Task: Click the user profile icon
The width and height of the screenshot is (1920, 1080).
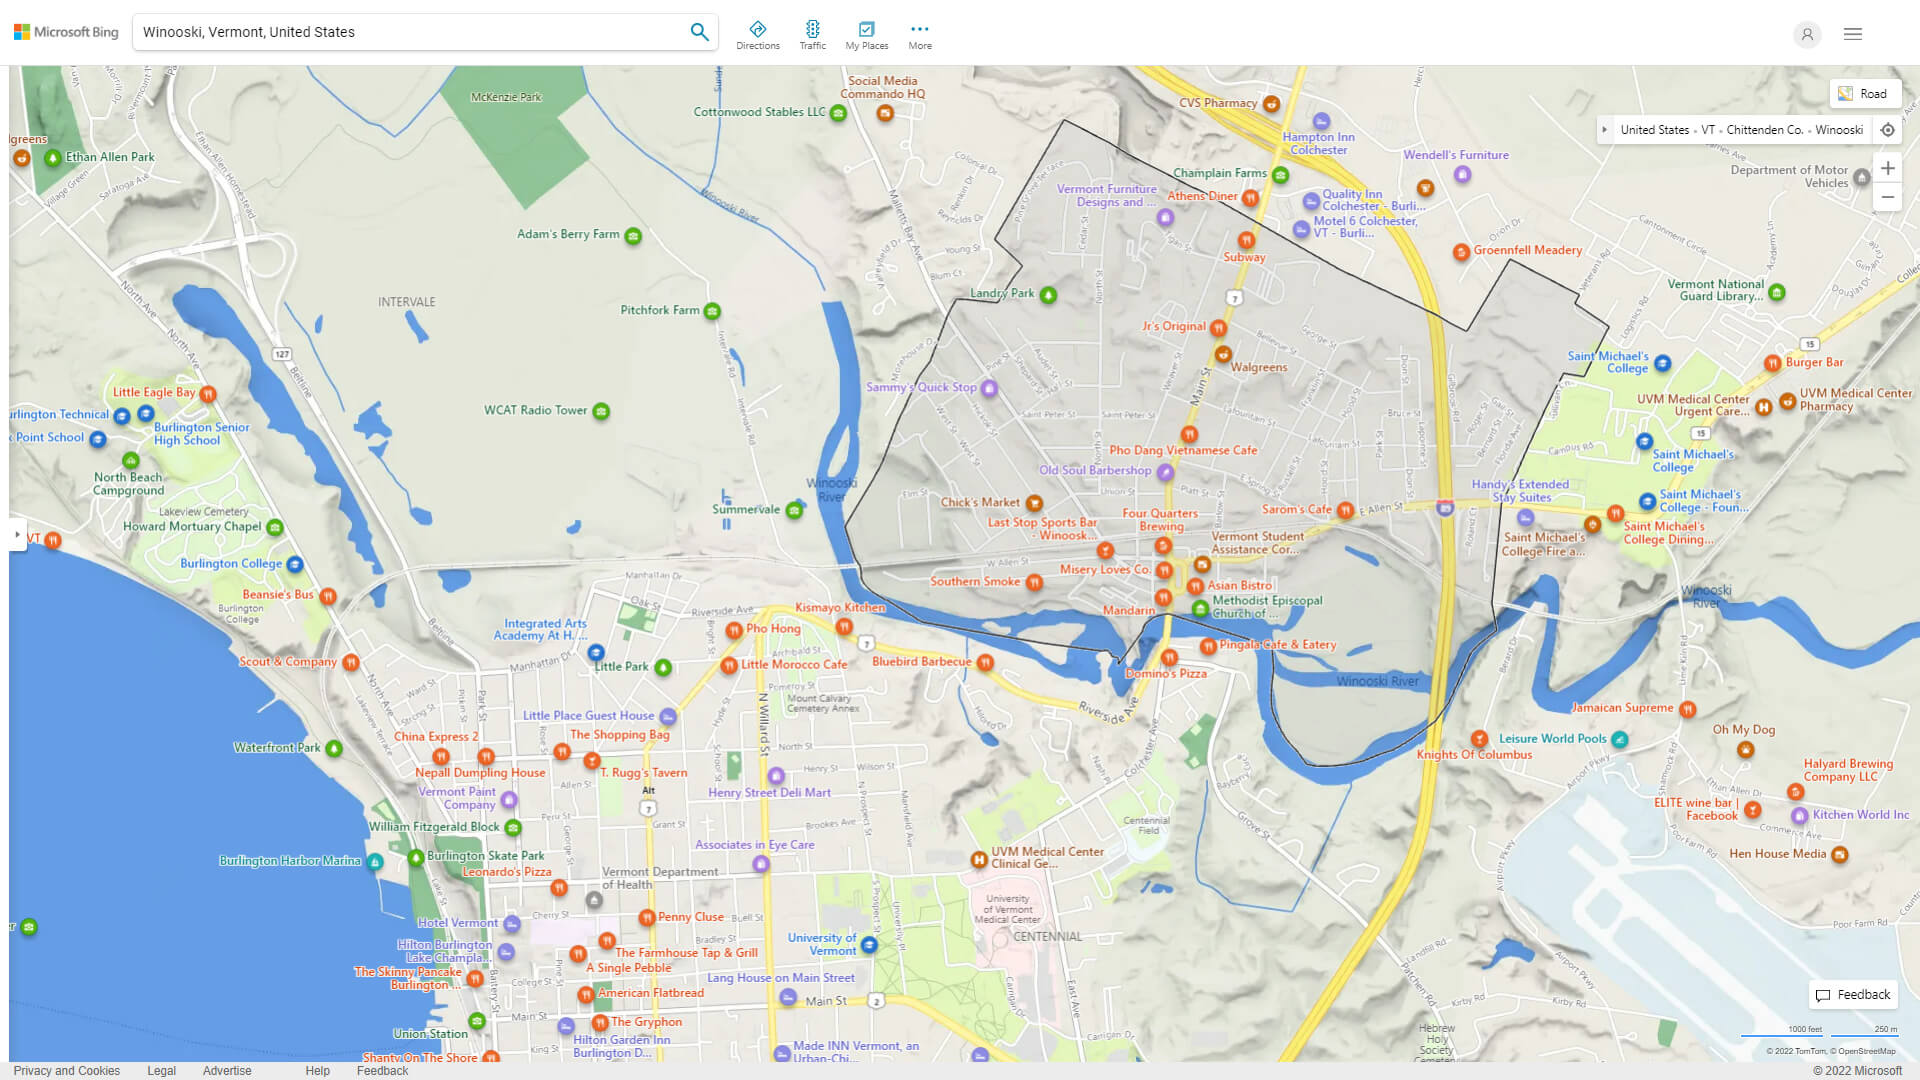Action: 1807,34
